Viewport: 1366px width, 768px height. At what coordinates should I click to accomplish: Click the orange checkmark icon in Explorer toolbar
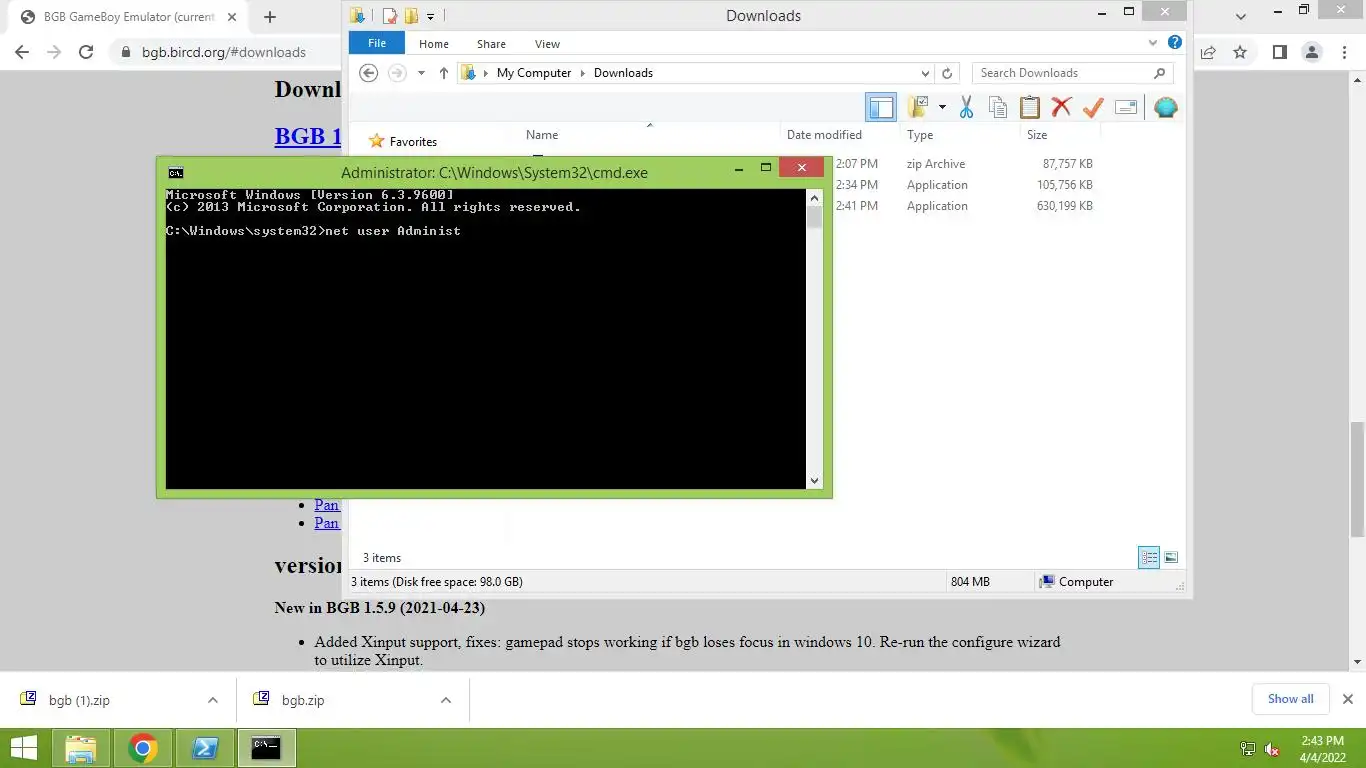pyautogui.click(x=1093, y=107)
